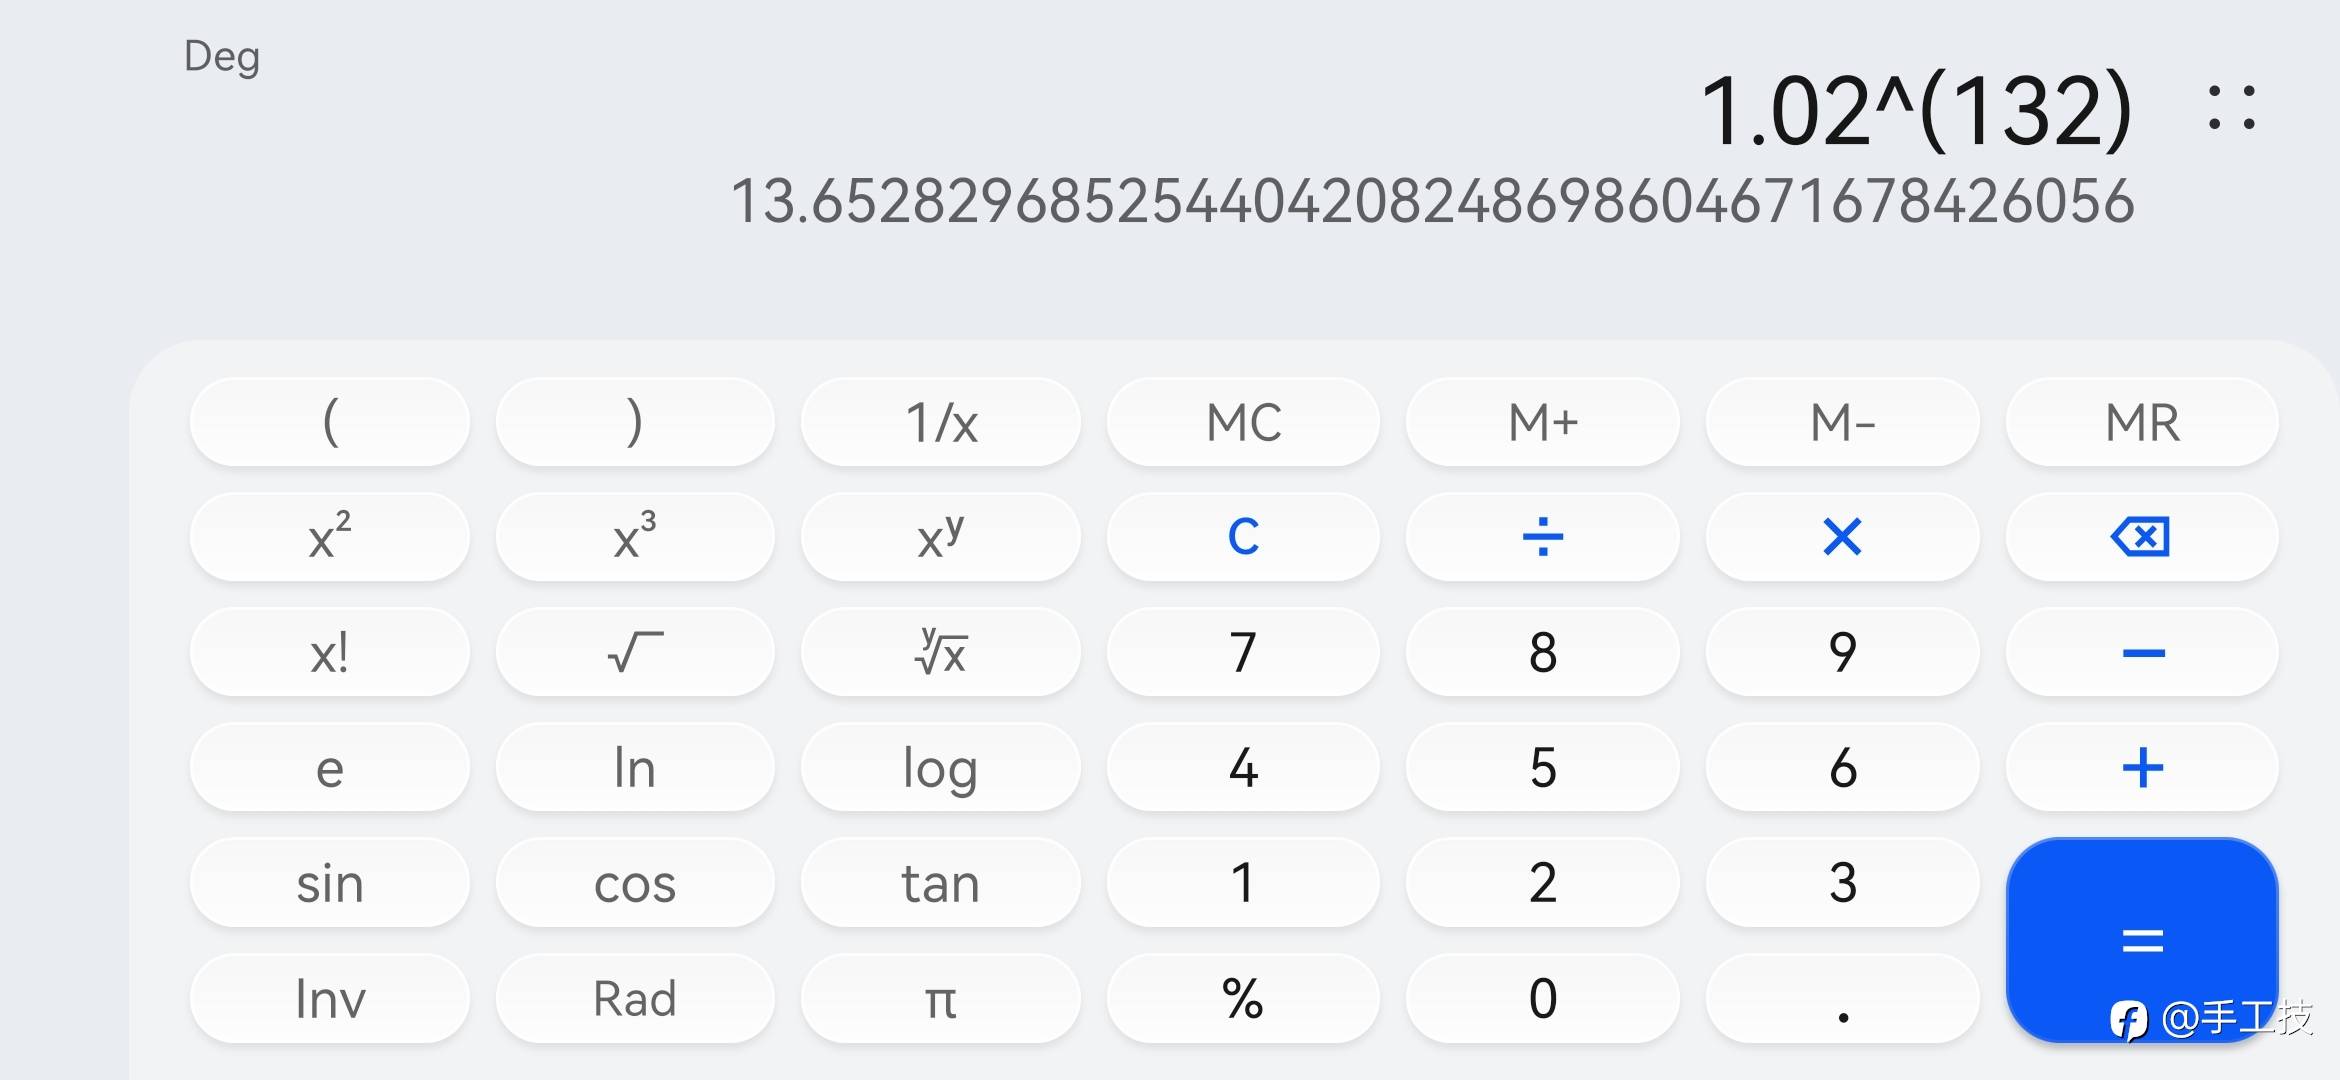The width and height of the screenshot is (2340, 1080).
Task: Tap the 1.02^(132) expression display
Action: point(1916,110)
